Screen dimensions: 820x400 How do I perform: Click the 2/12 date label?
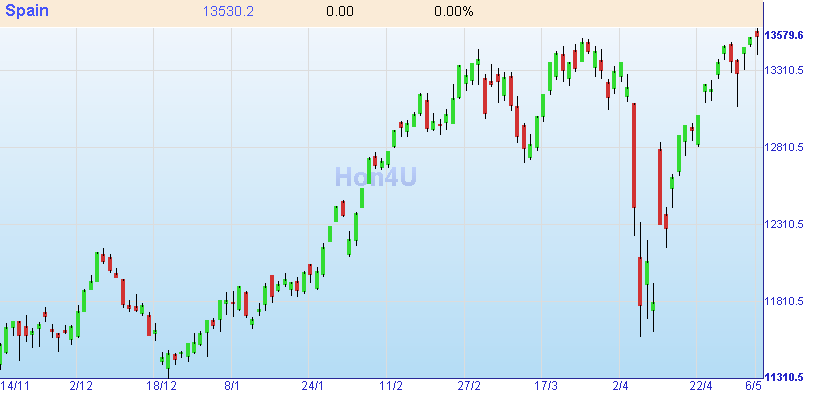point(81,386)
